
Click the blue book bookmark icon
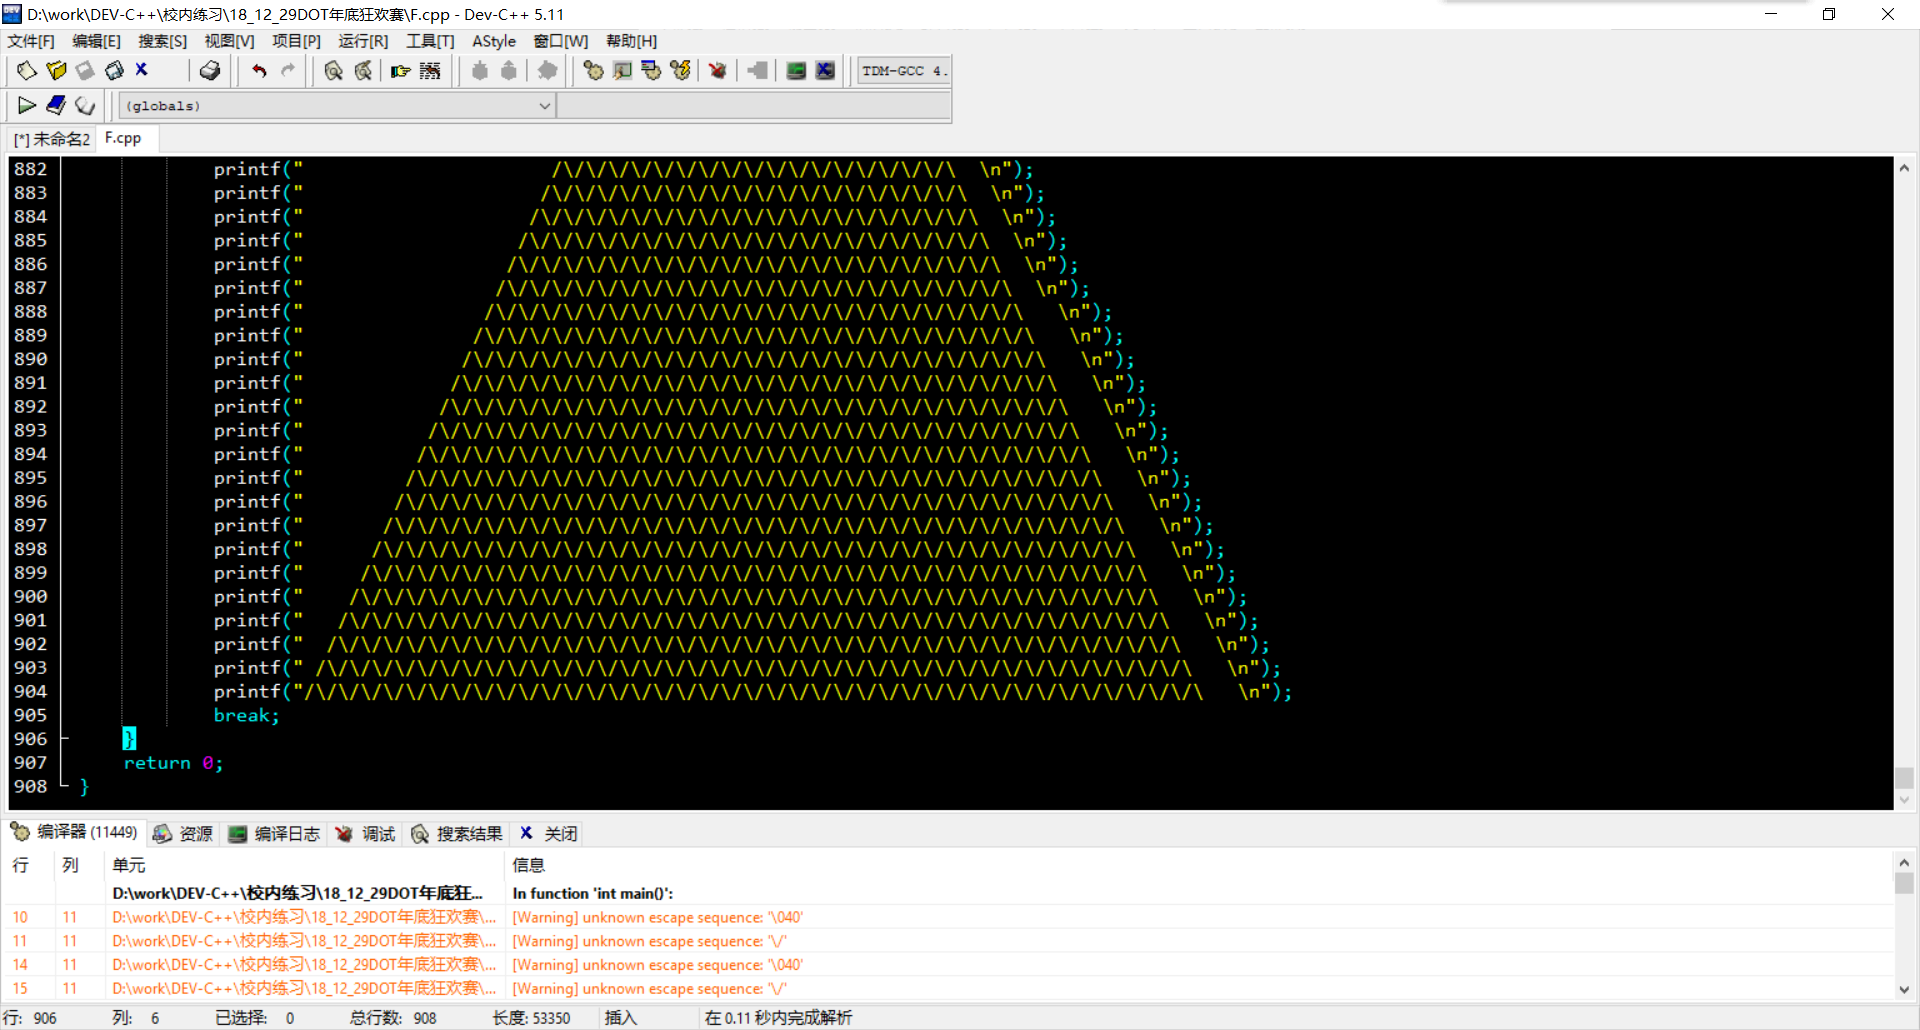pos(56,106)
